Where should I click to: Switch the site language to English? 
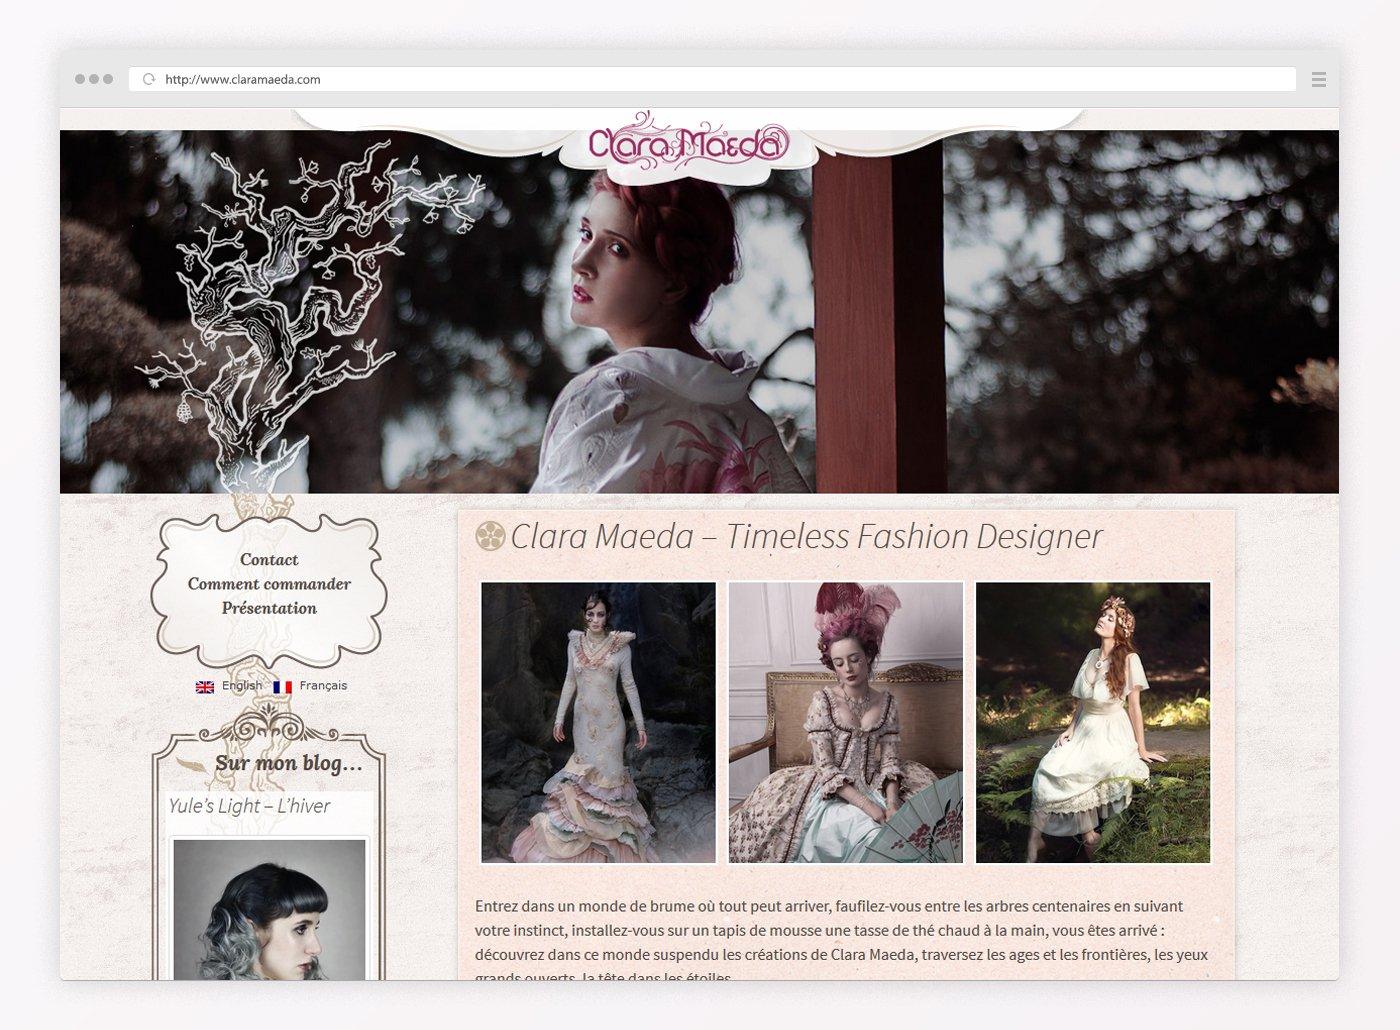pos(242,686)
